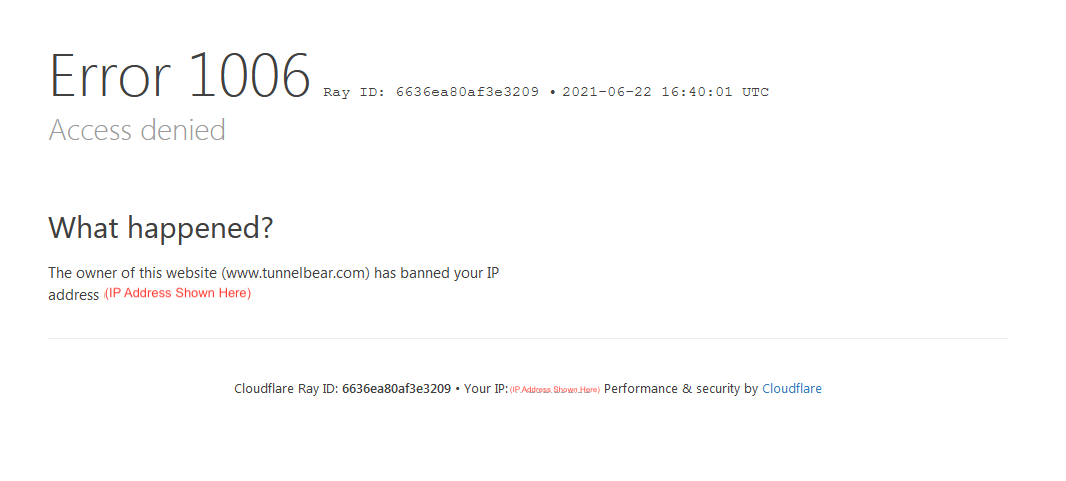Click the bullet separator in the footer line

point(458,389)
